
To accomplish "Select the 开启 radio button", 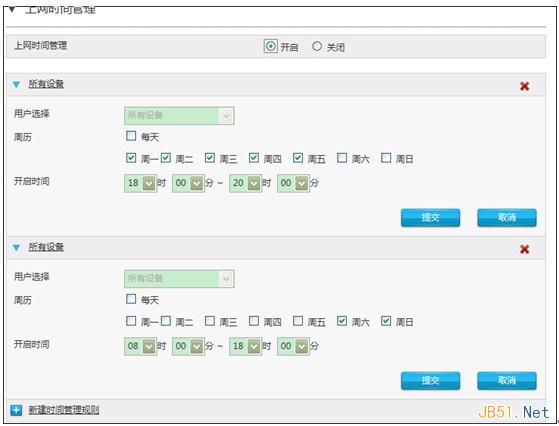I will 271,46.
